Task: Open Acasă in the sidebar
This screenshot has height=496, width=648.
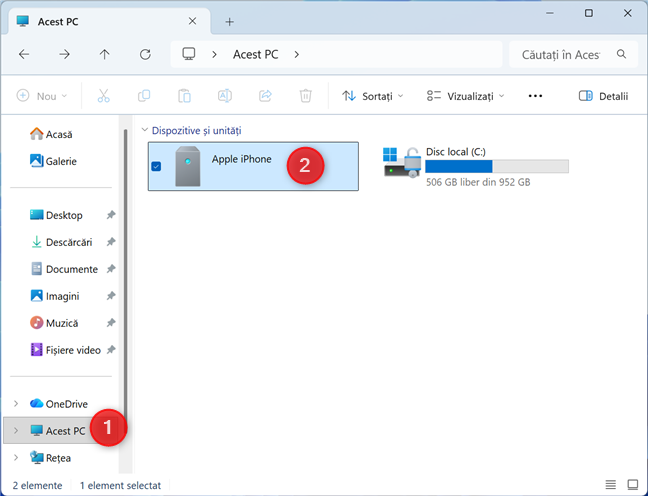Action: pyautogui.click(x=51, y=134)
